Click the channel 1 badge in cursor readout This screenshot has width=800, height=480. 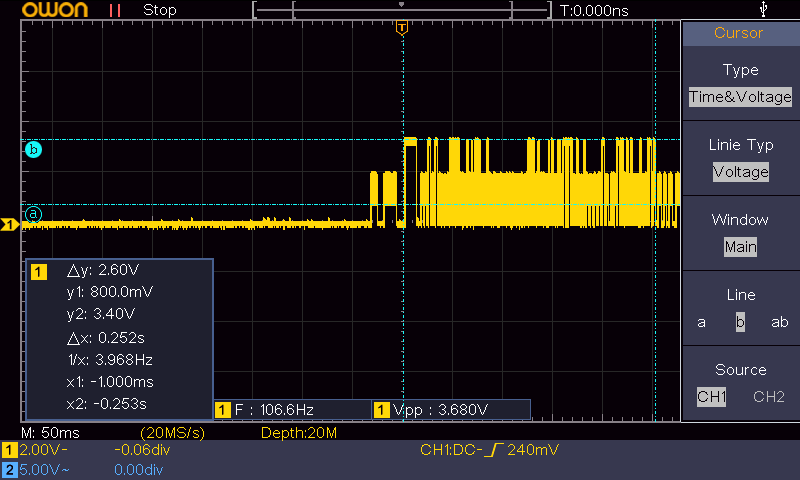point(39,271)
